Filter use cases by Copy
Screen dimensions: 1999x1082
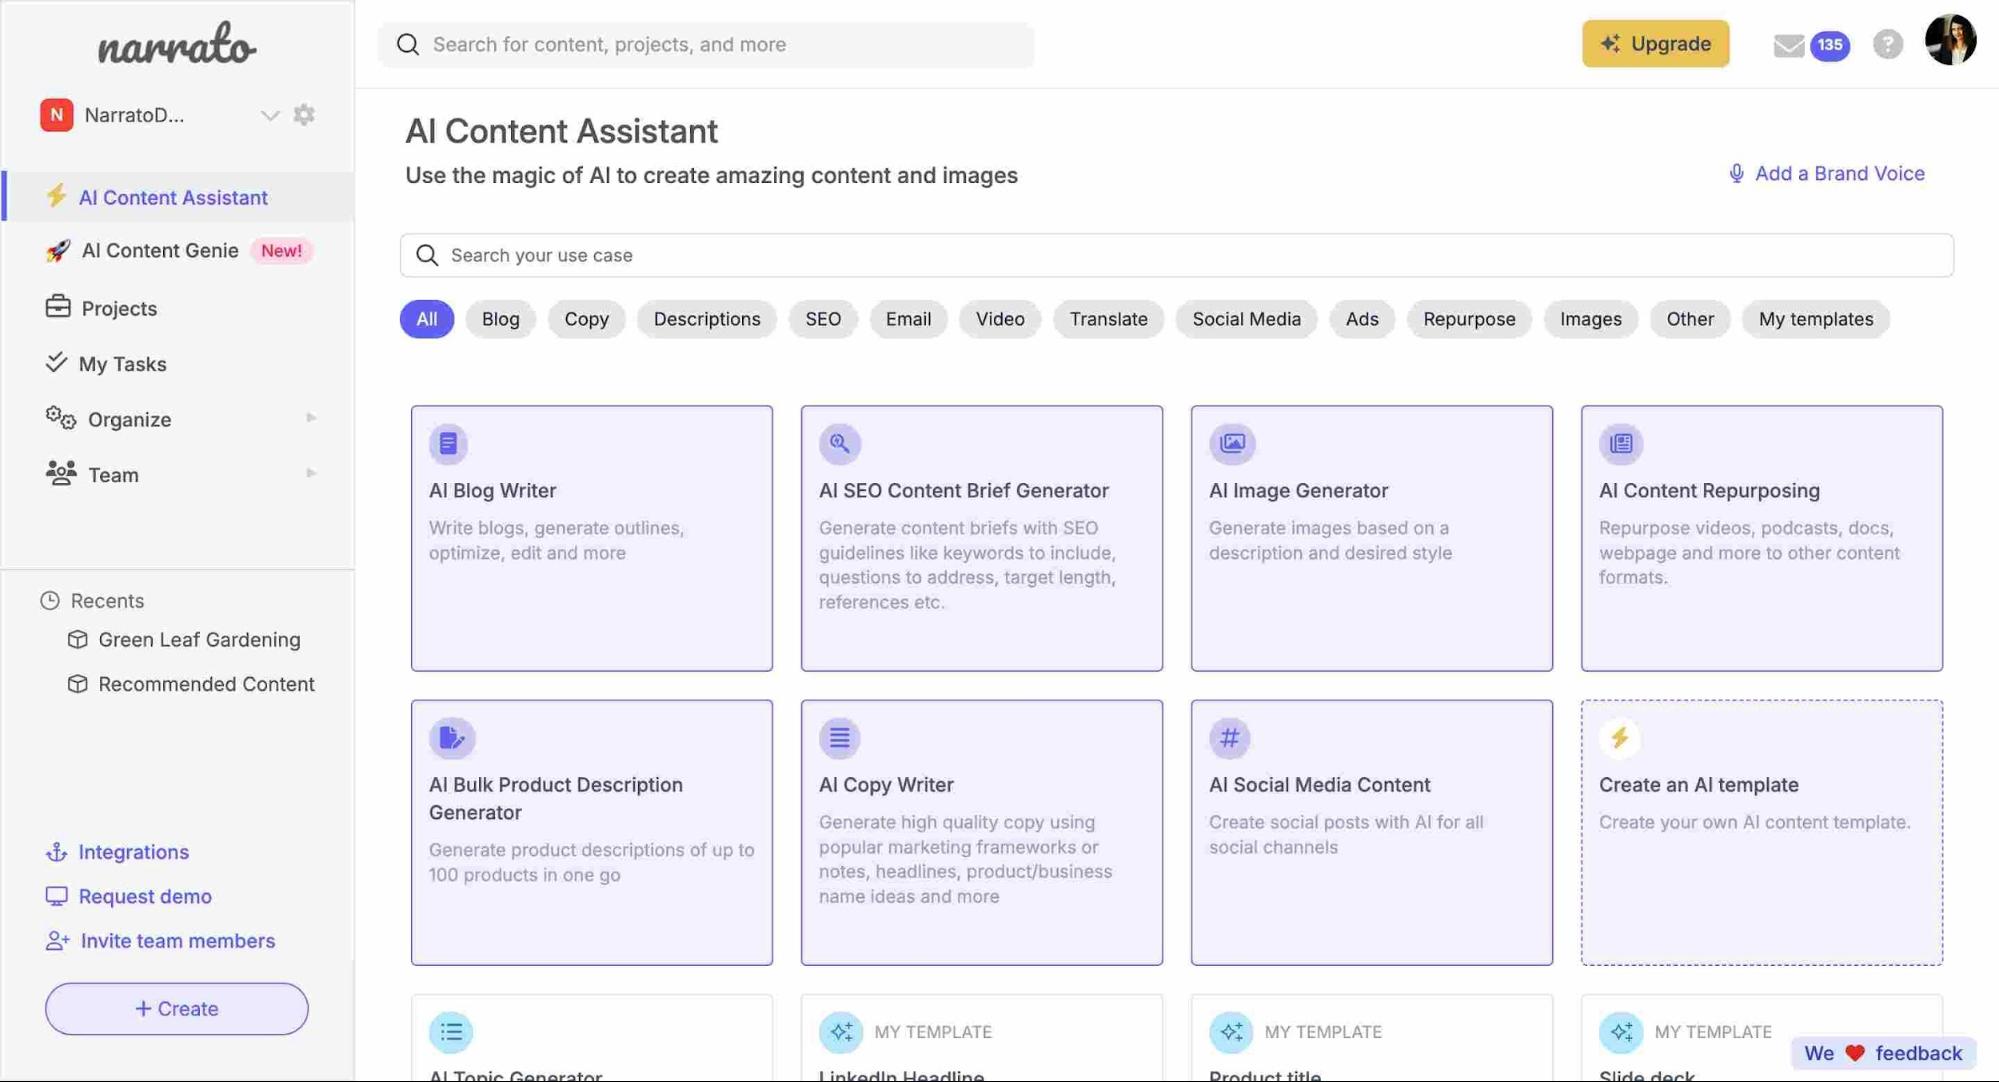point(586,319)
